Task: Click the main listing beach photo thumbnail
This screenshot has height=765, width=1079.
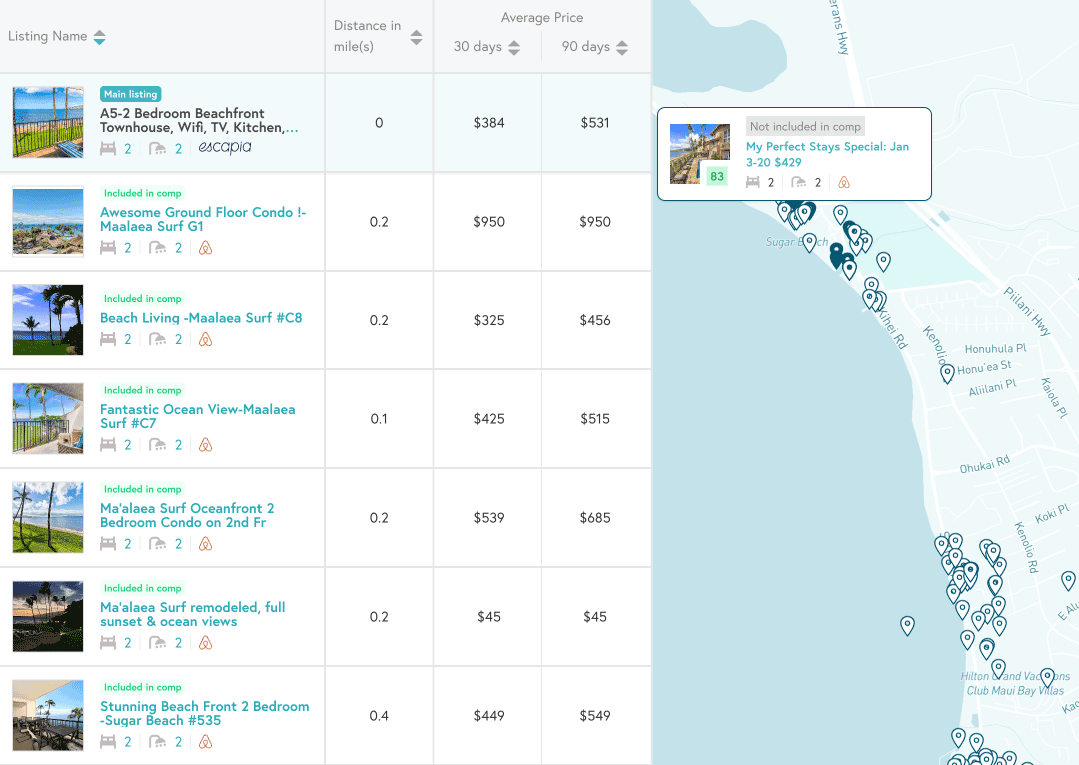Action: pyautogui.click(x=47, y=121)
